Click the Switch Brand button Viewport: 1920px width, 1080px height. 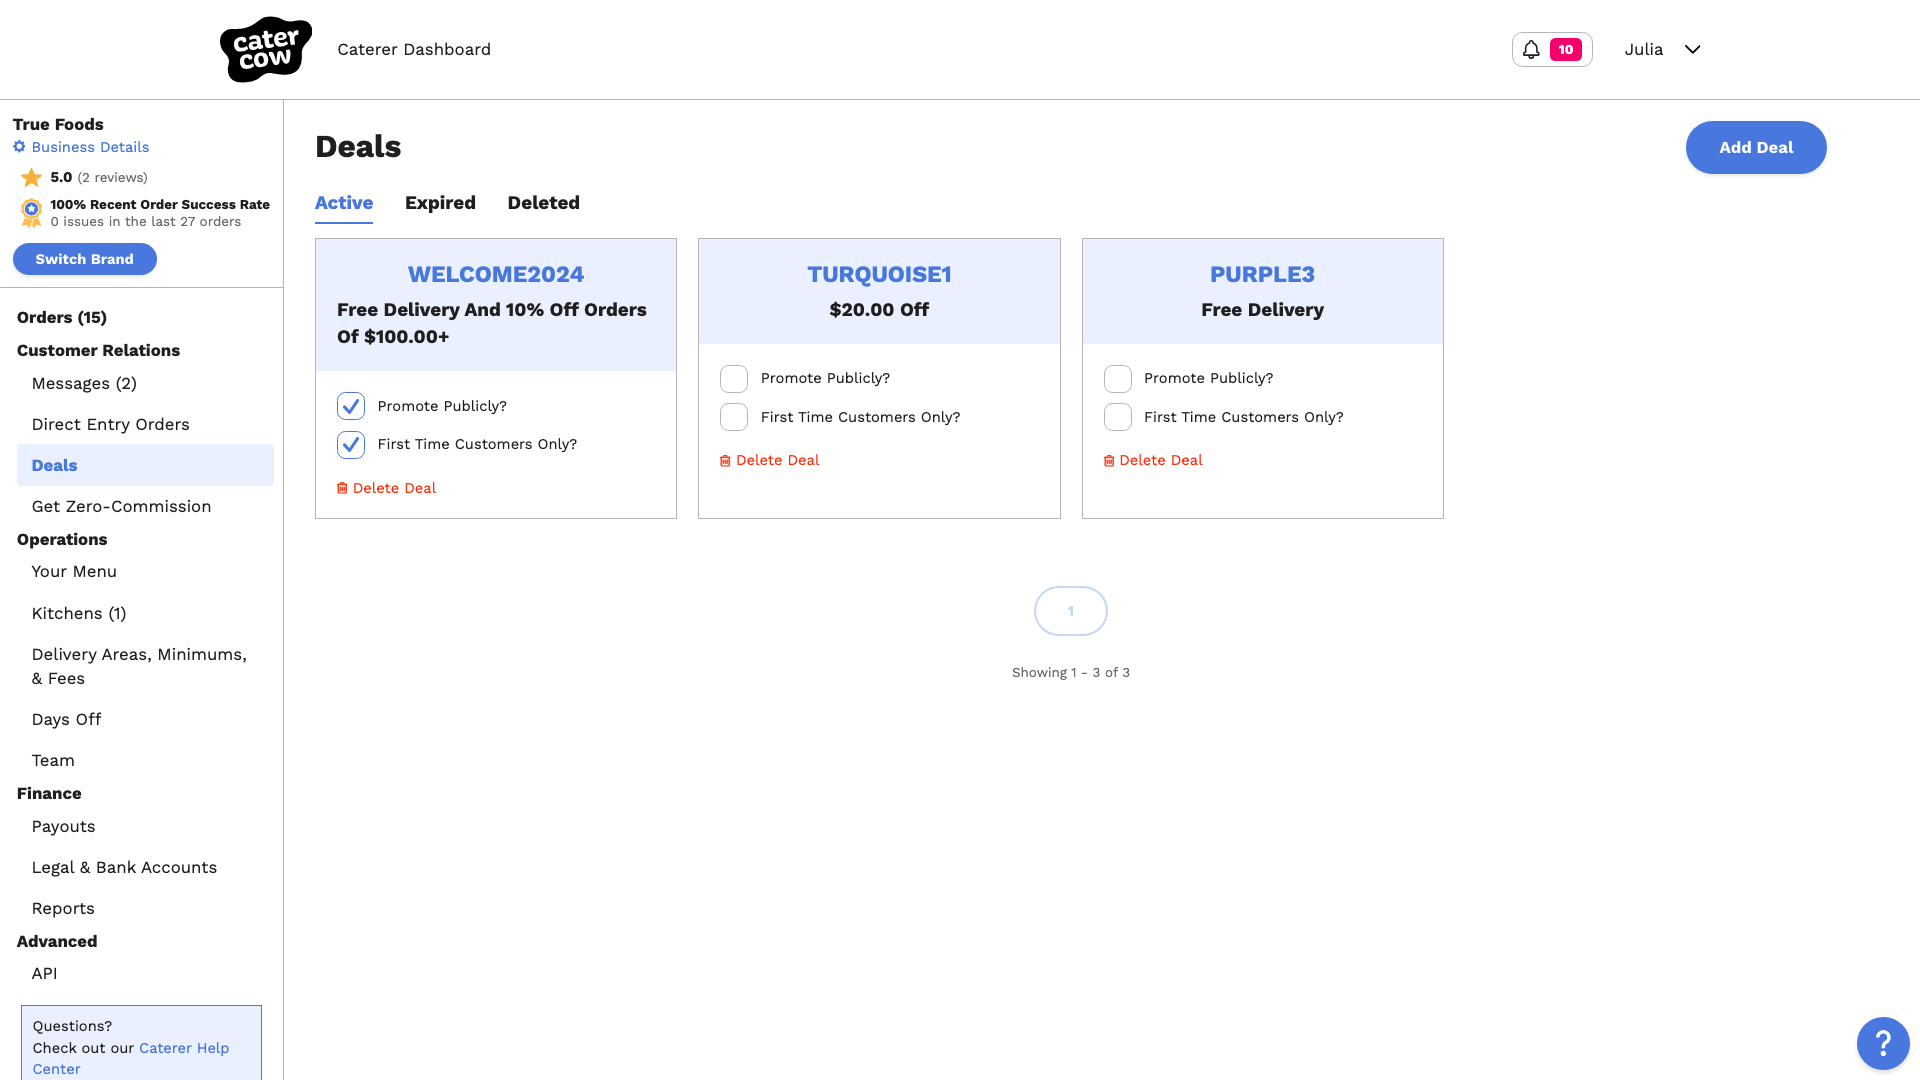85,259
